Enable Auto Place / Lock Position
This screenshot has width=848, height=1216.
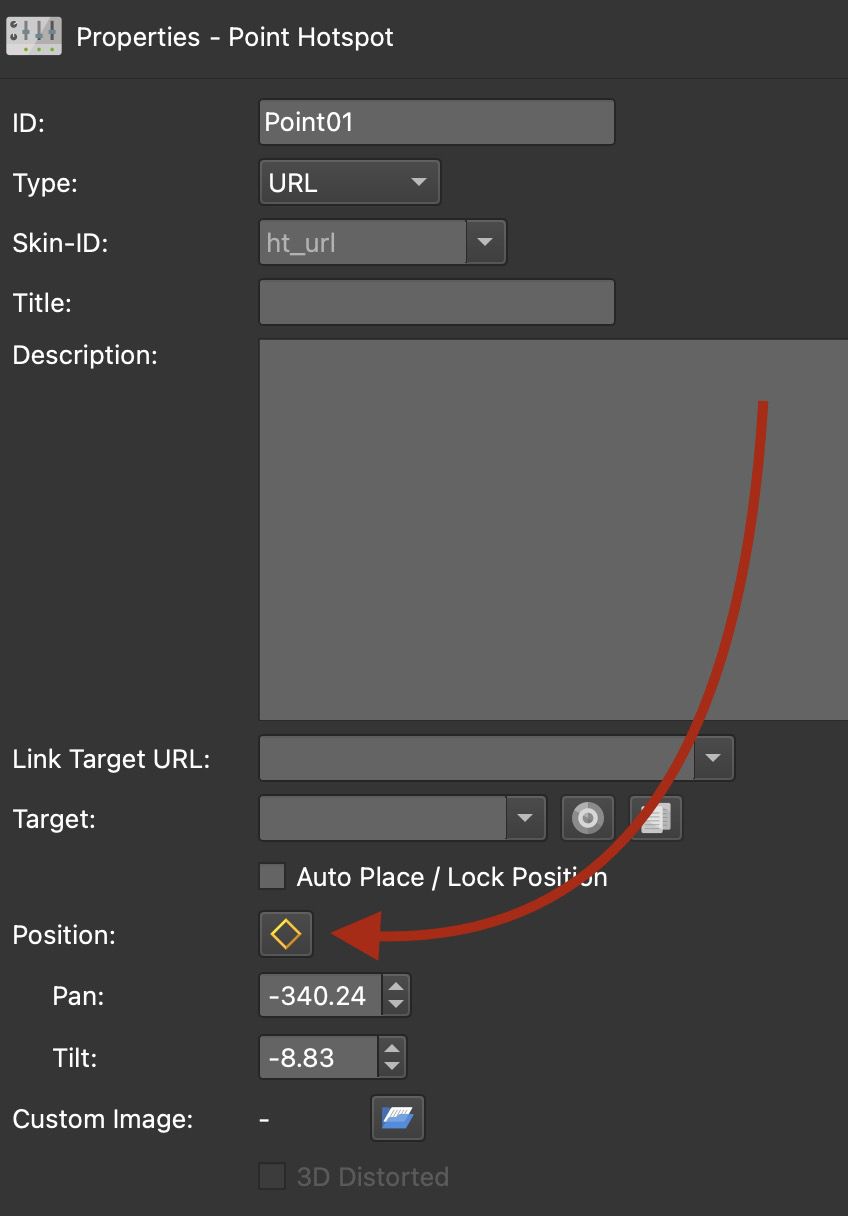coord(271,877)
